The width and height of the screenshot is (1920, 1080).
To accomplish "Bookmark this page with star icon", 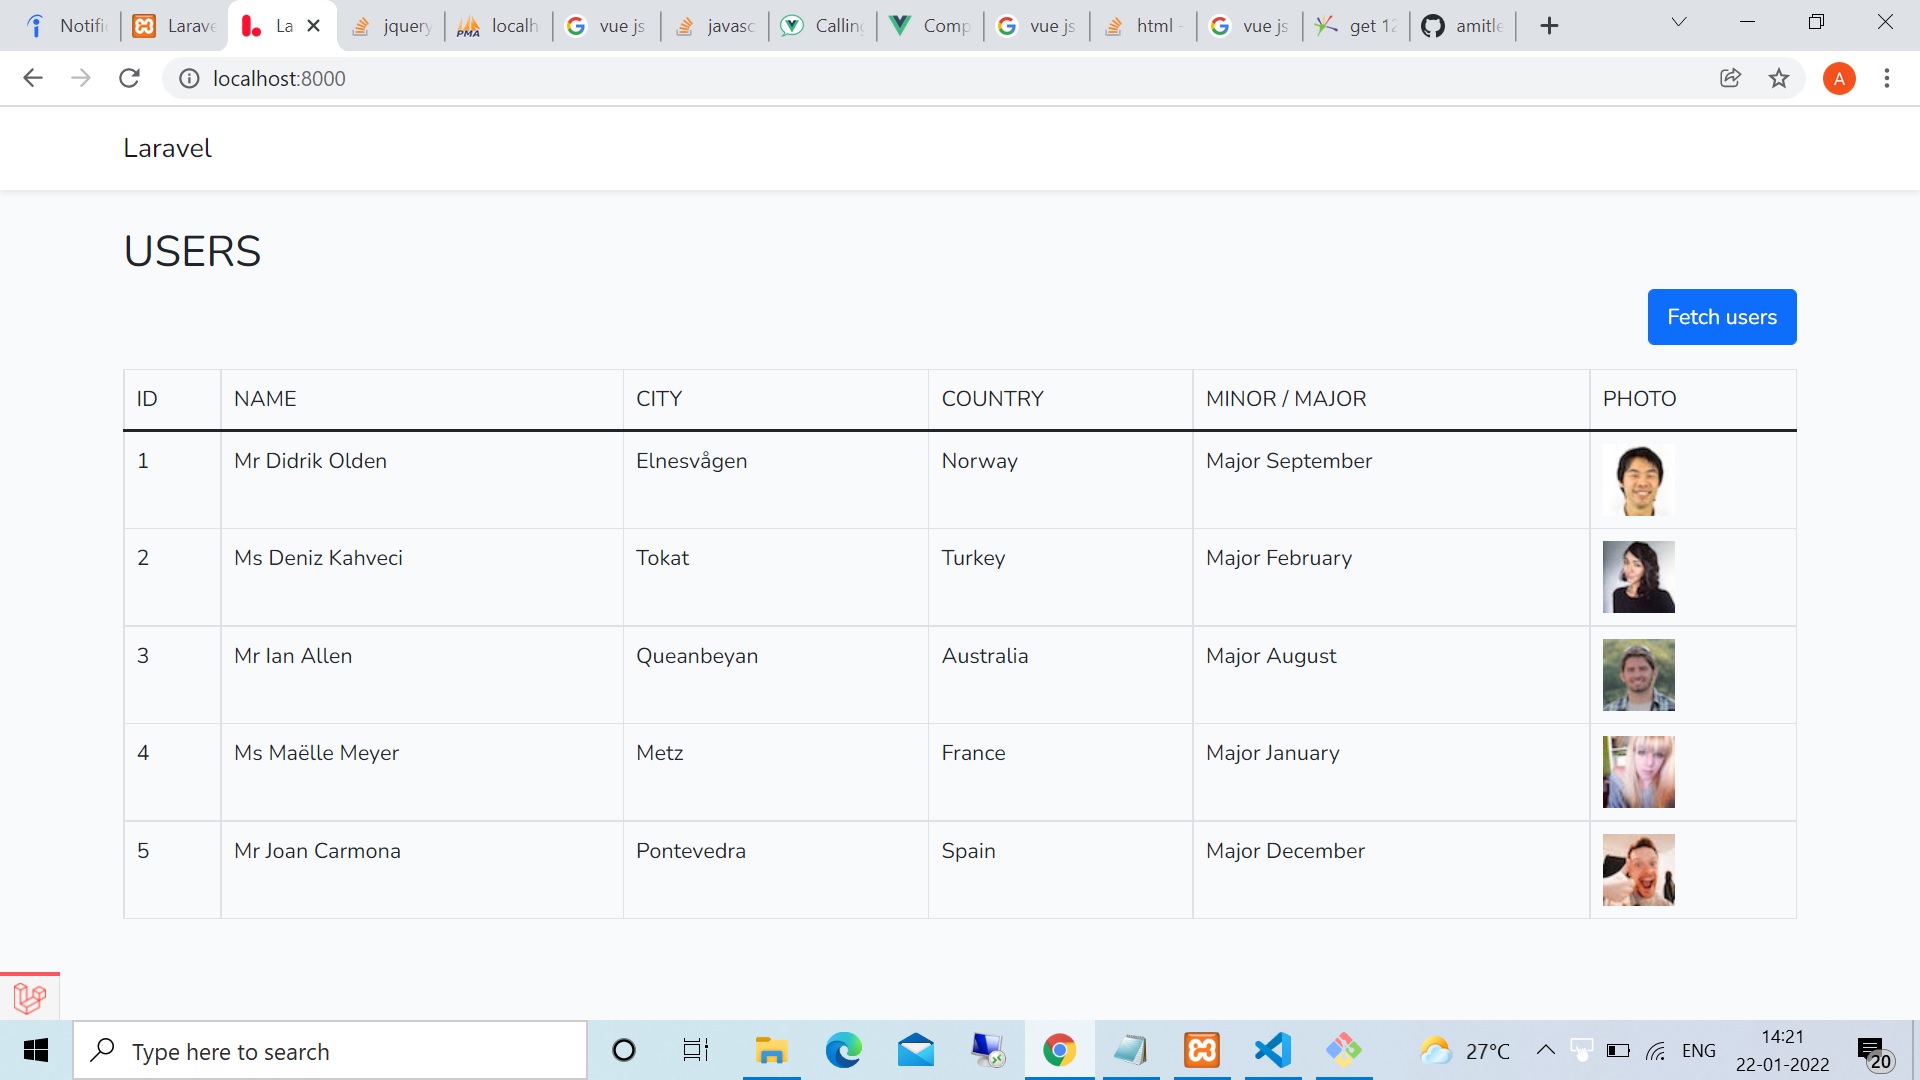I will (x=1778, y=78).
